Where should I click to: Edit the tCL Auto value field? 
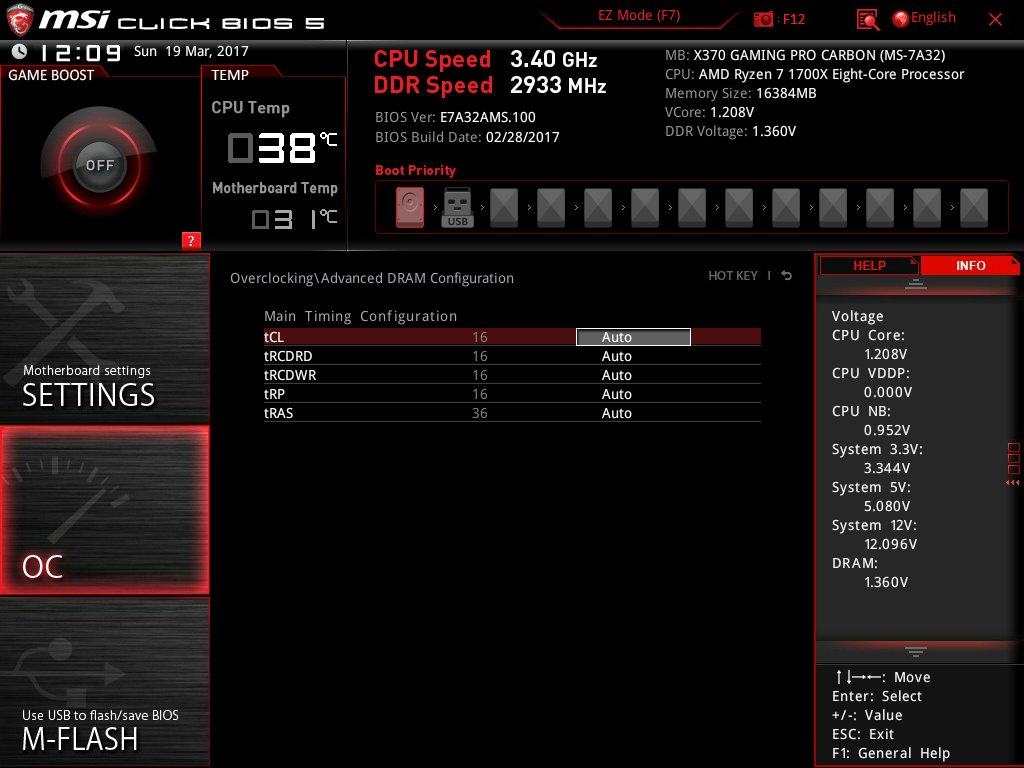633,337
